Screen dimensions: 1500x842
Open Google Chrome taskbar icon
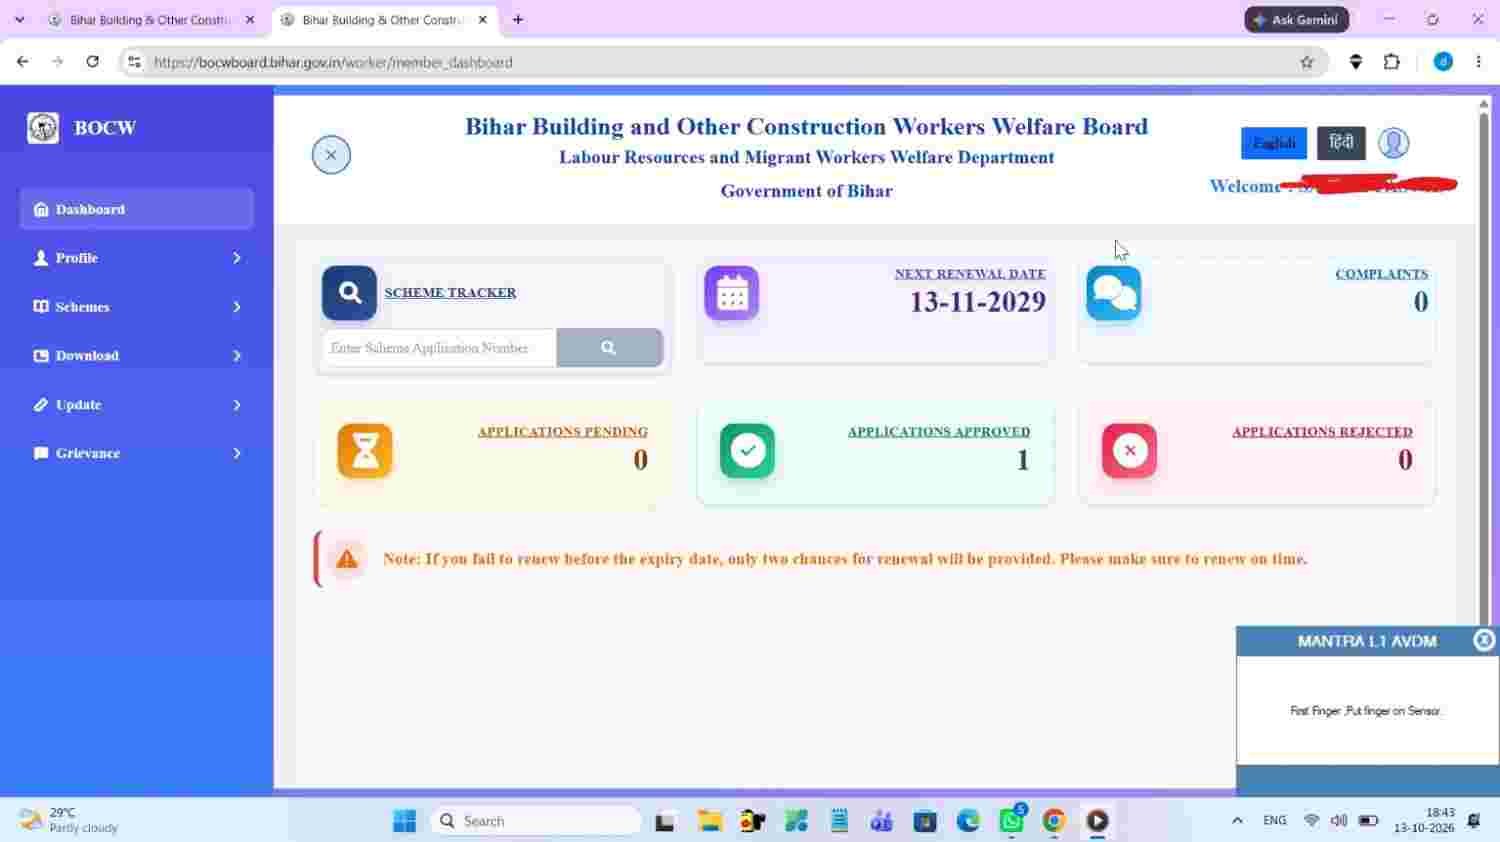[1054, 821]
